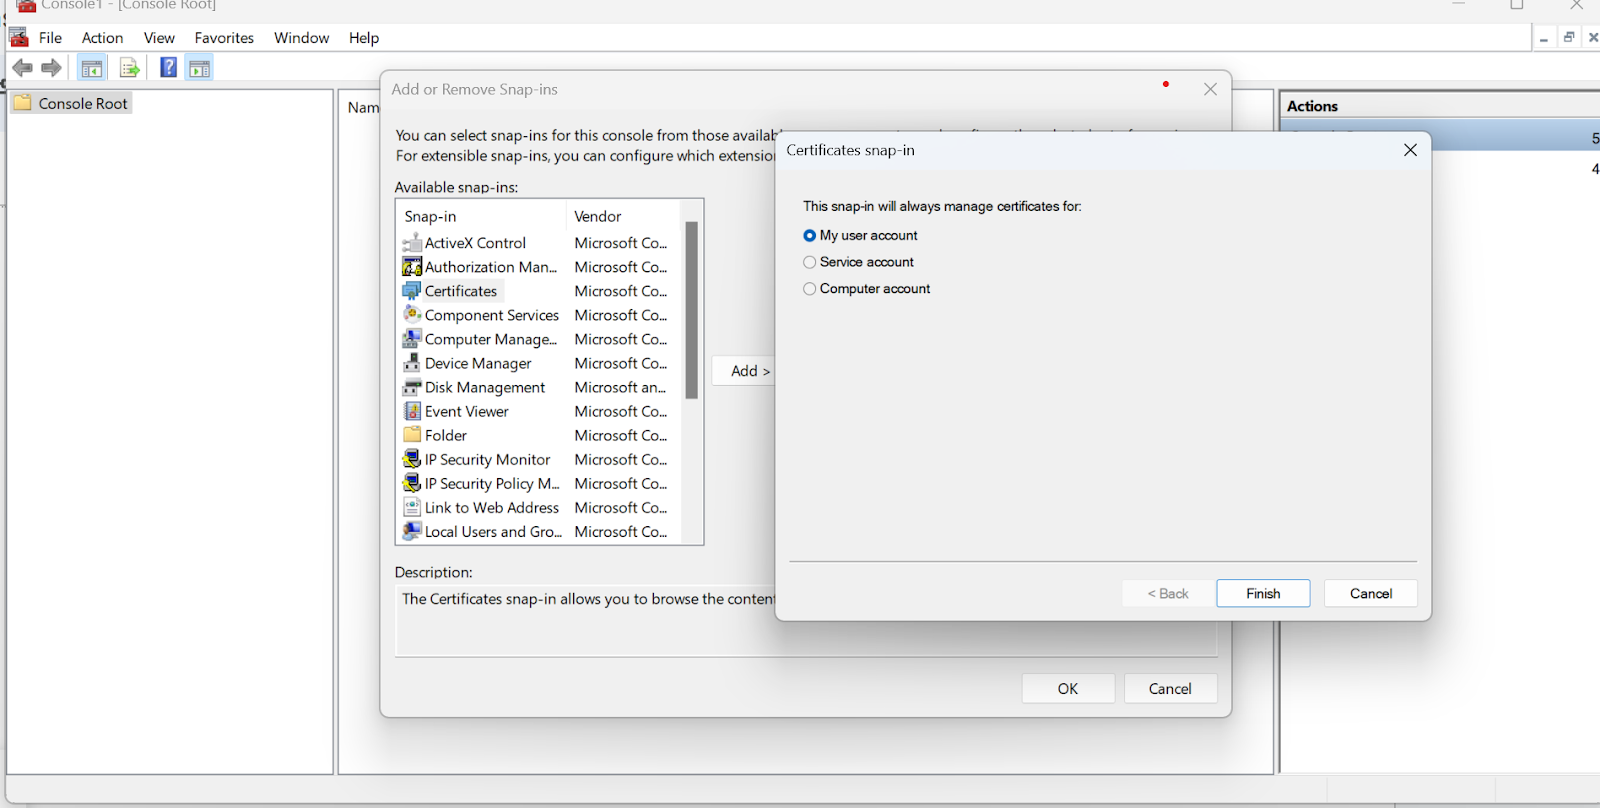Image resolution: width=1600 pixels, height=808 pixels.
Task: Click OK in Add or Remove Snap-ins
Action: [1068, 688]
